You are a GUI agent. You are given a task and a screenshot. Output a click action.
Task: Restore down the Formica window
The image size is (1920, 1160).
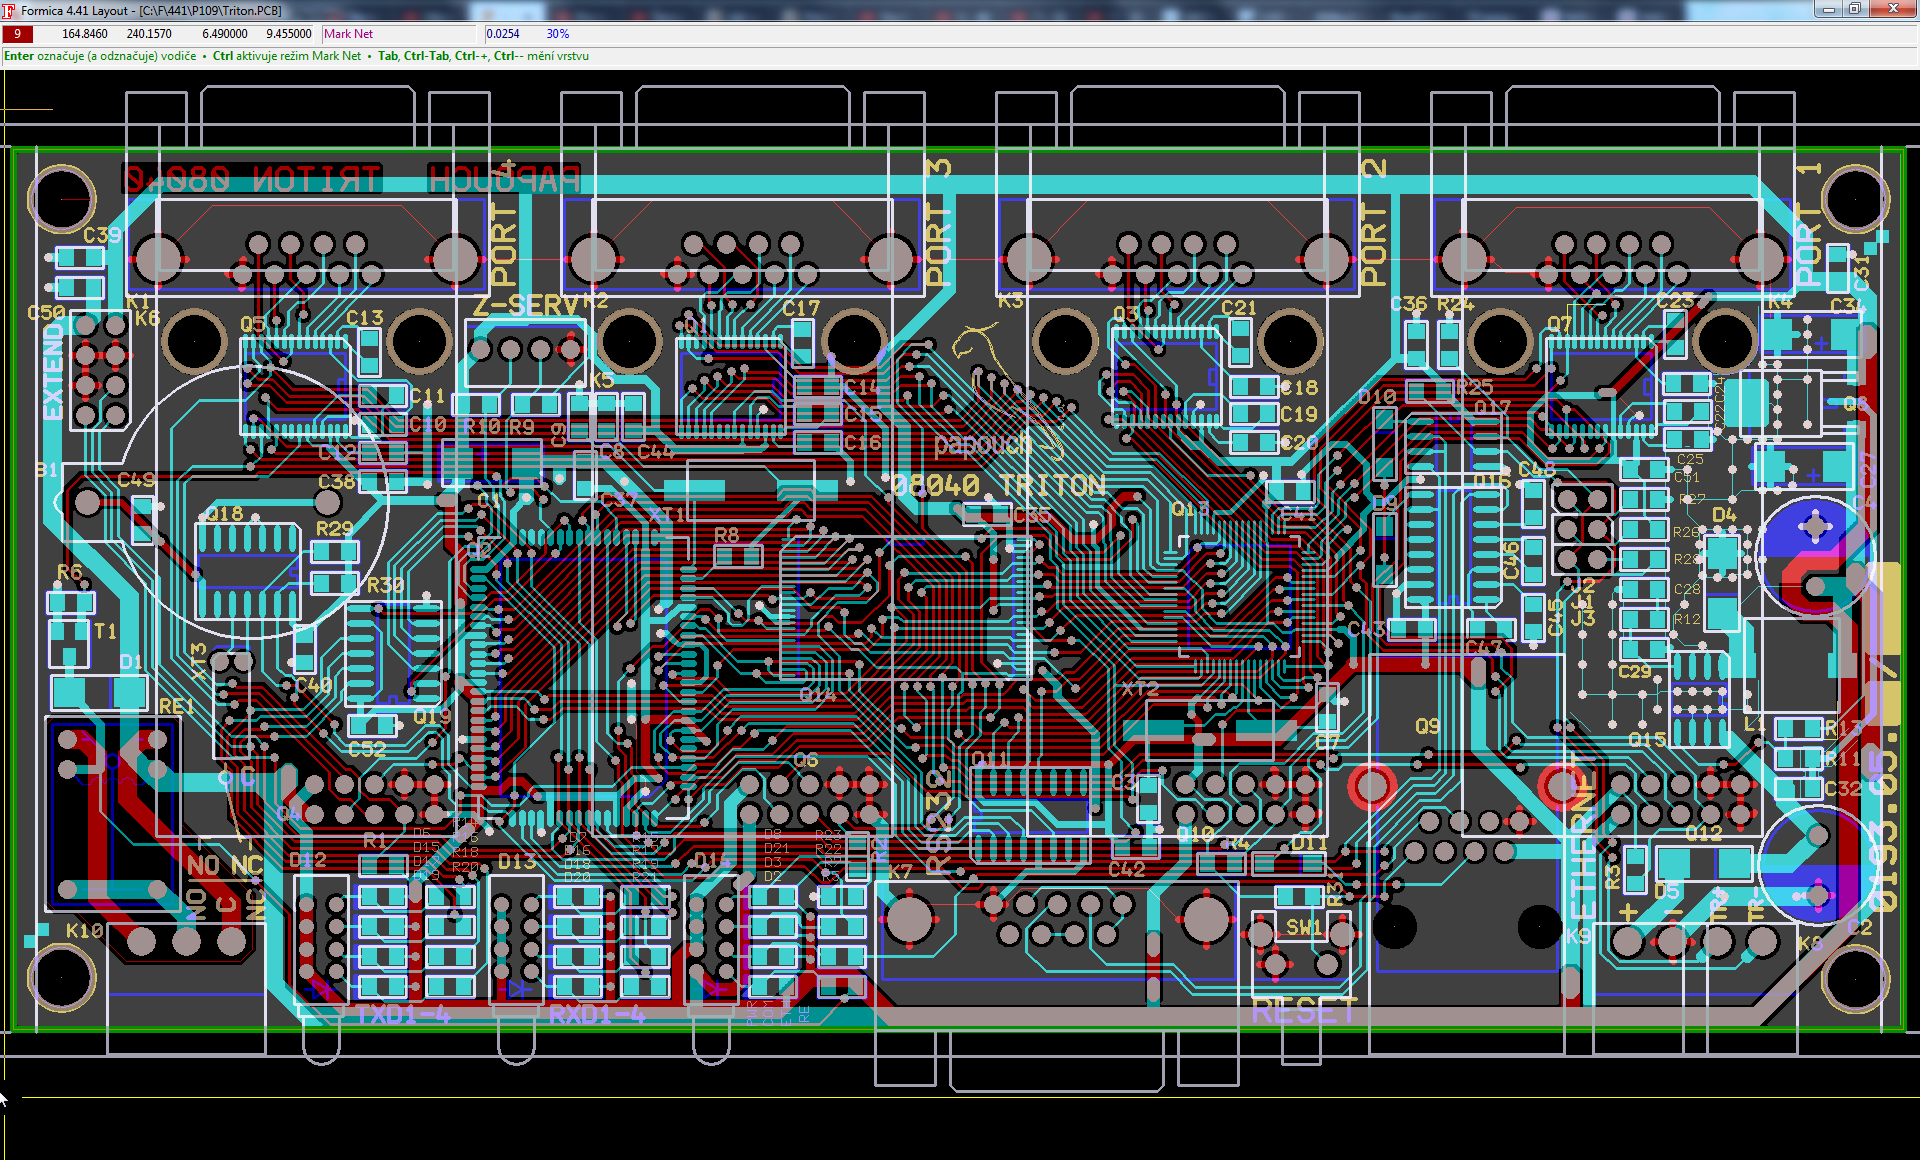[x=1854, y=9]
